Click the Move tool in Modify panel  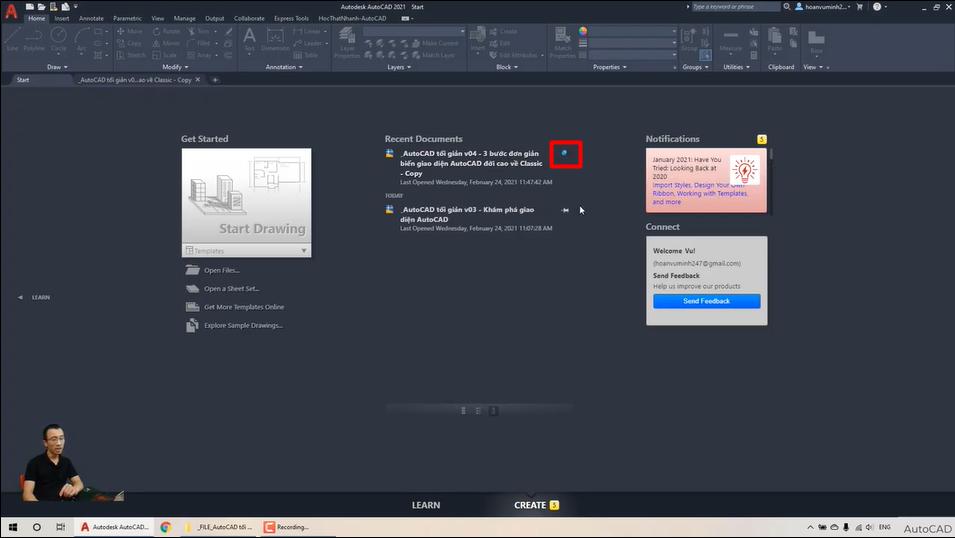click(130, 31)
